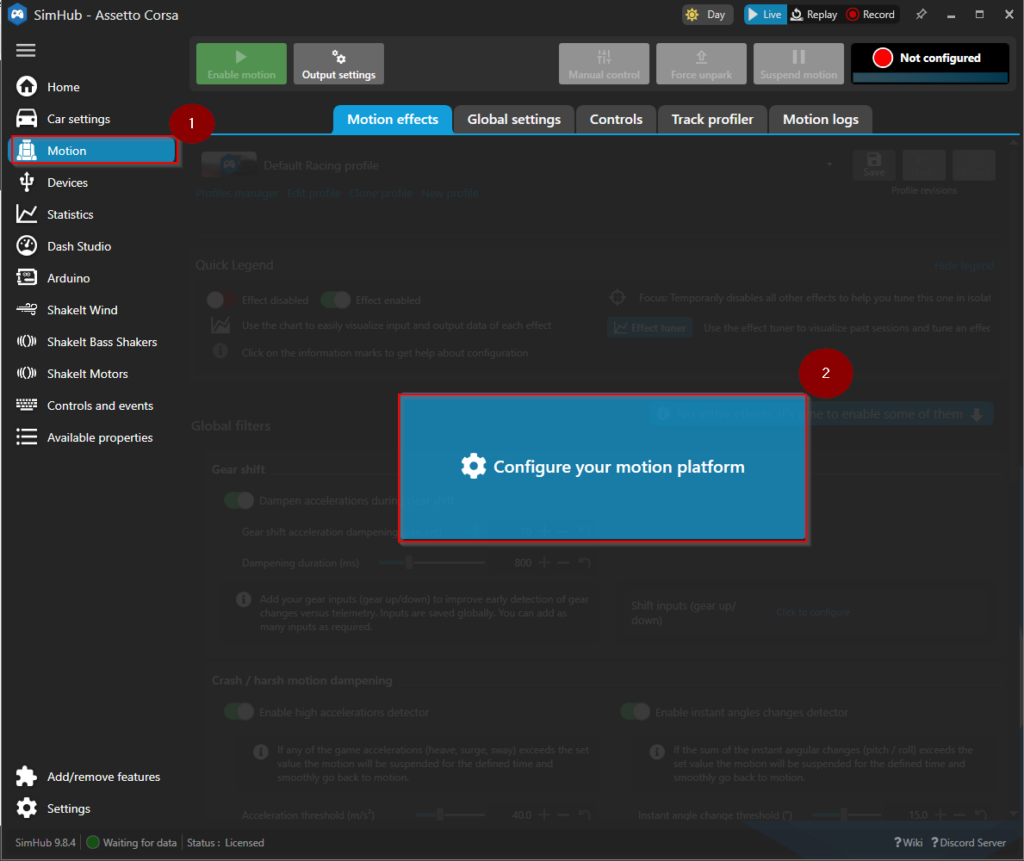Image resolution: width=1024 pixels, height=861 pixels.
Task: Open Manual control
Action: [604, 64]
